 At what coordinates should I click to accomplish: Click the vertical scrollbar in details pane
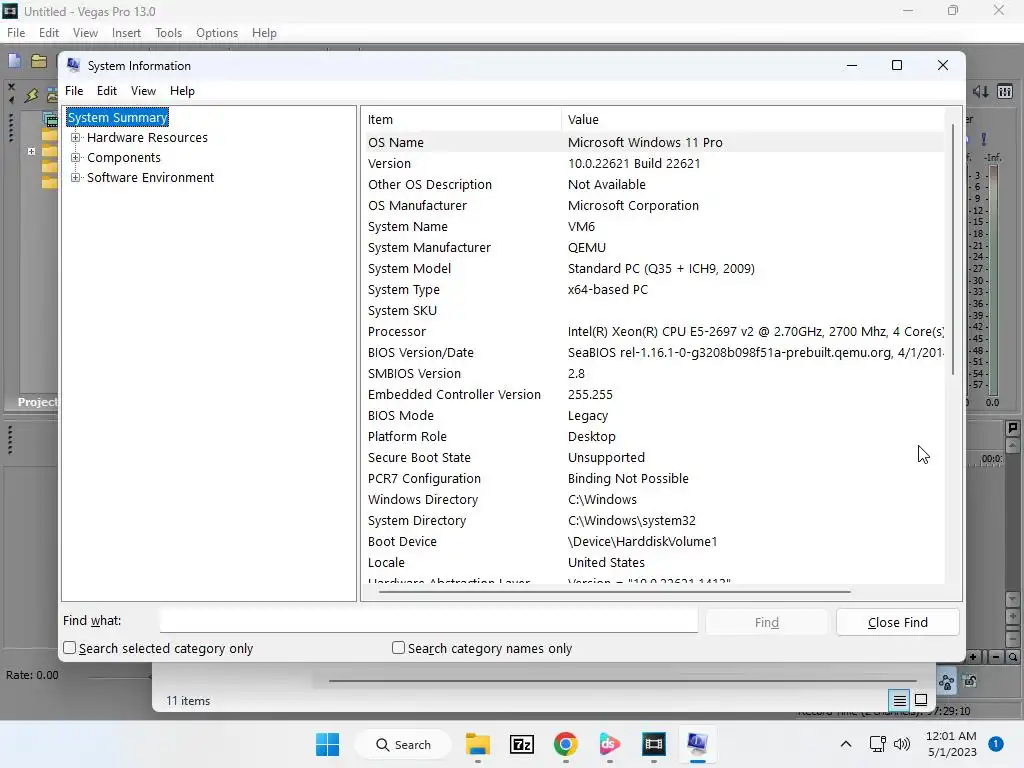coord(953,249)
